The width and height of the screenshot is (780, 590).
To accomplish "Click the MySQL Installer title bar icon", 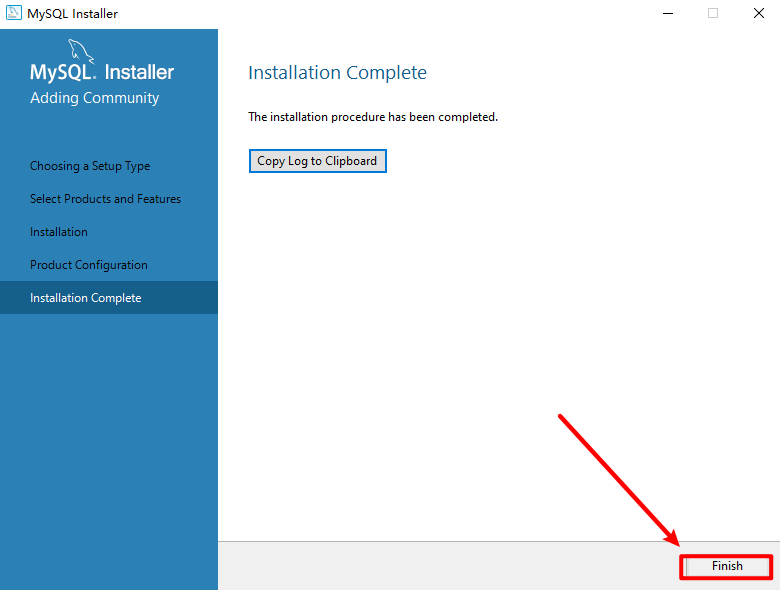I will tap(15, 14).
